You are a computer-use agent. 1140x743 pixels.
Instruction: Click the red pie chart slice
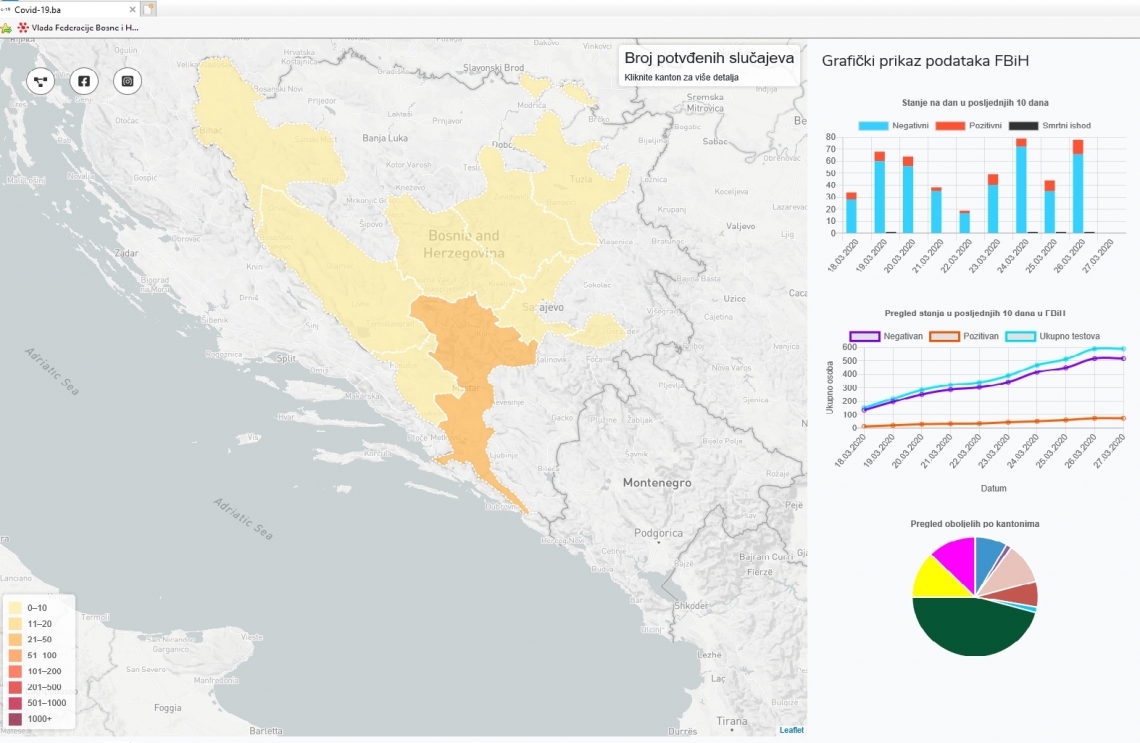tap(1018, 595)
